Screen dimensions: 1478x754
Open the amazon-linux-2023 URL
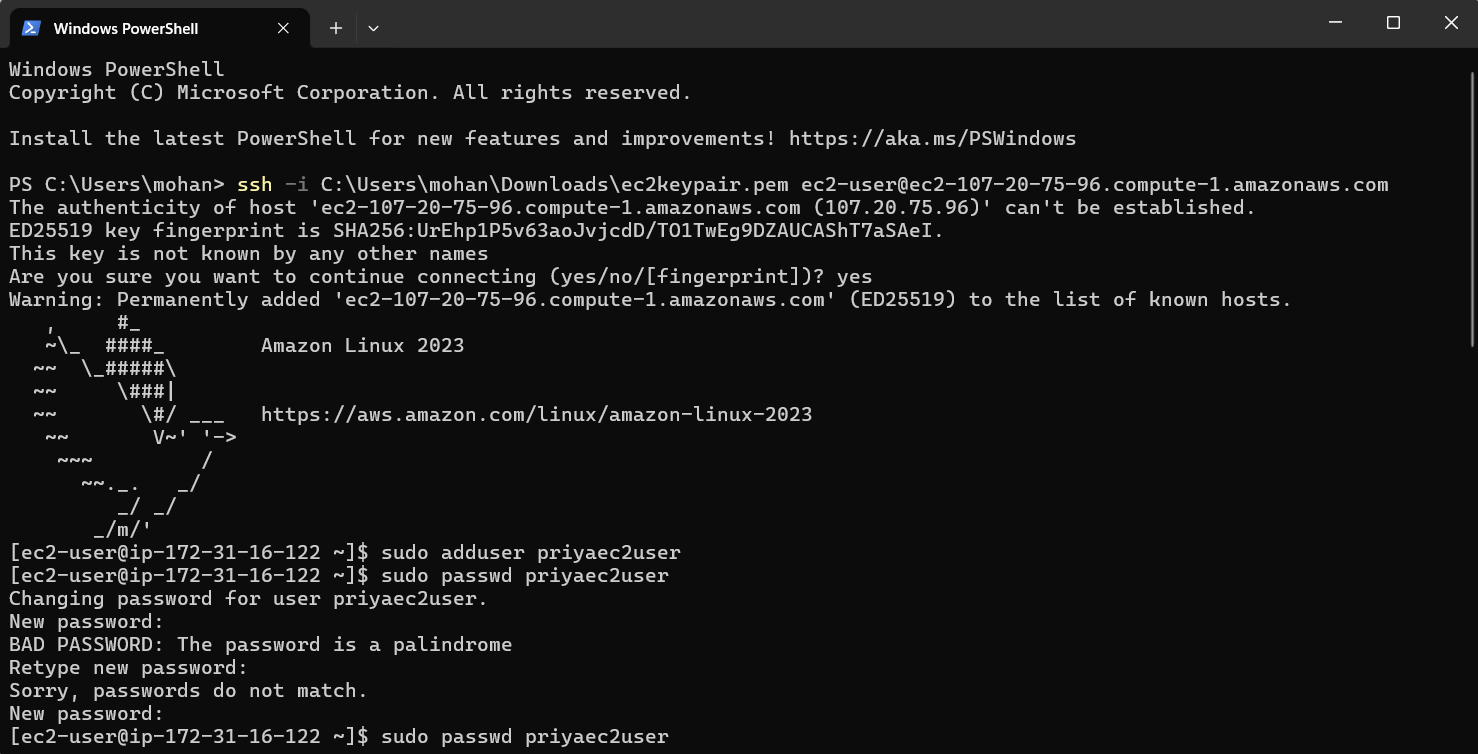click(536, 415)
